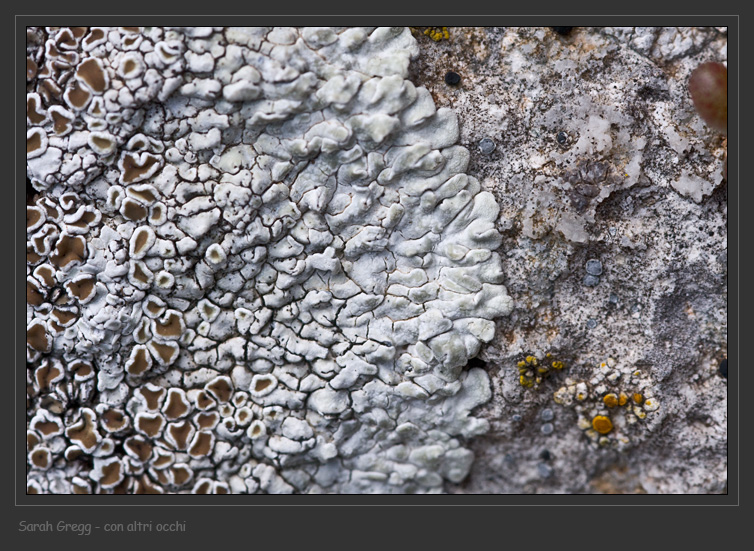Click the pale cluster around the orange lichen disc
This screenshot has height=551, width=754.
pyautogui.click(x=610, y=400)
